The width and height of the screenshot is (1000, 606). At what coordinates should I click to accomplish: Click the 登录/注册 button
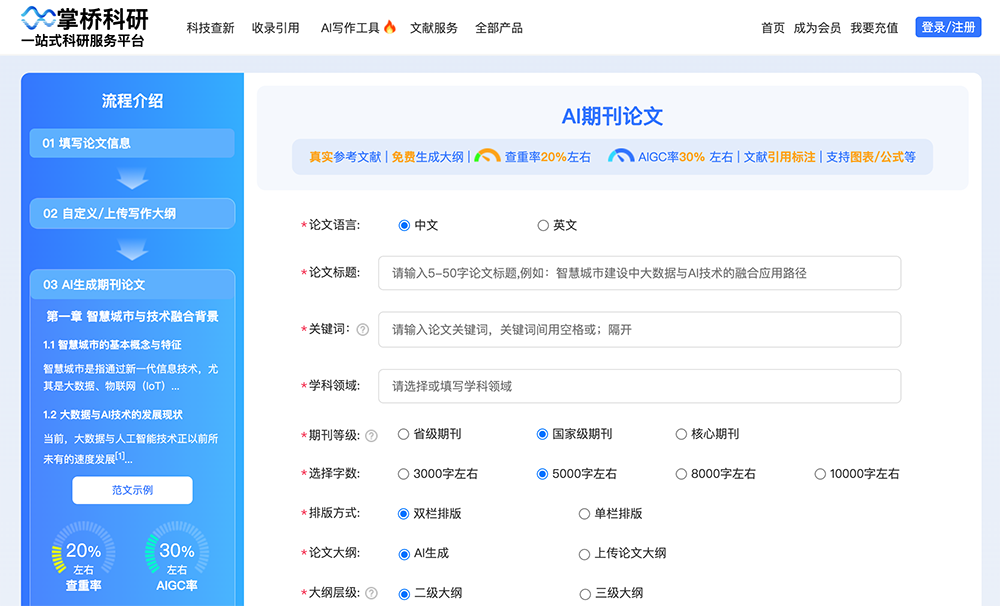948,27
